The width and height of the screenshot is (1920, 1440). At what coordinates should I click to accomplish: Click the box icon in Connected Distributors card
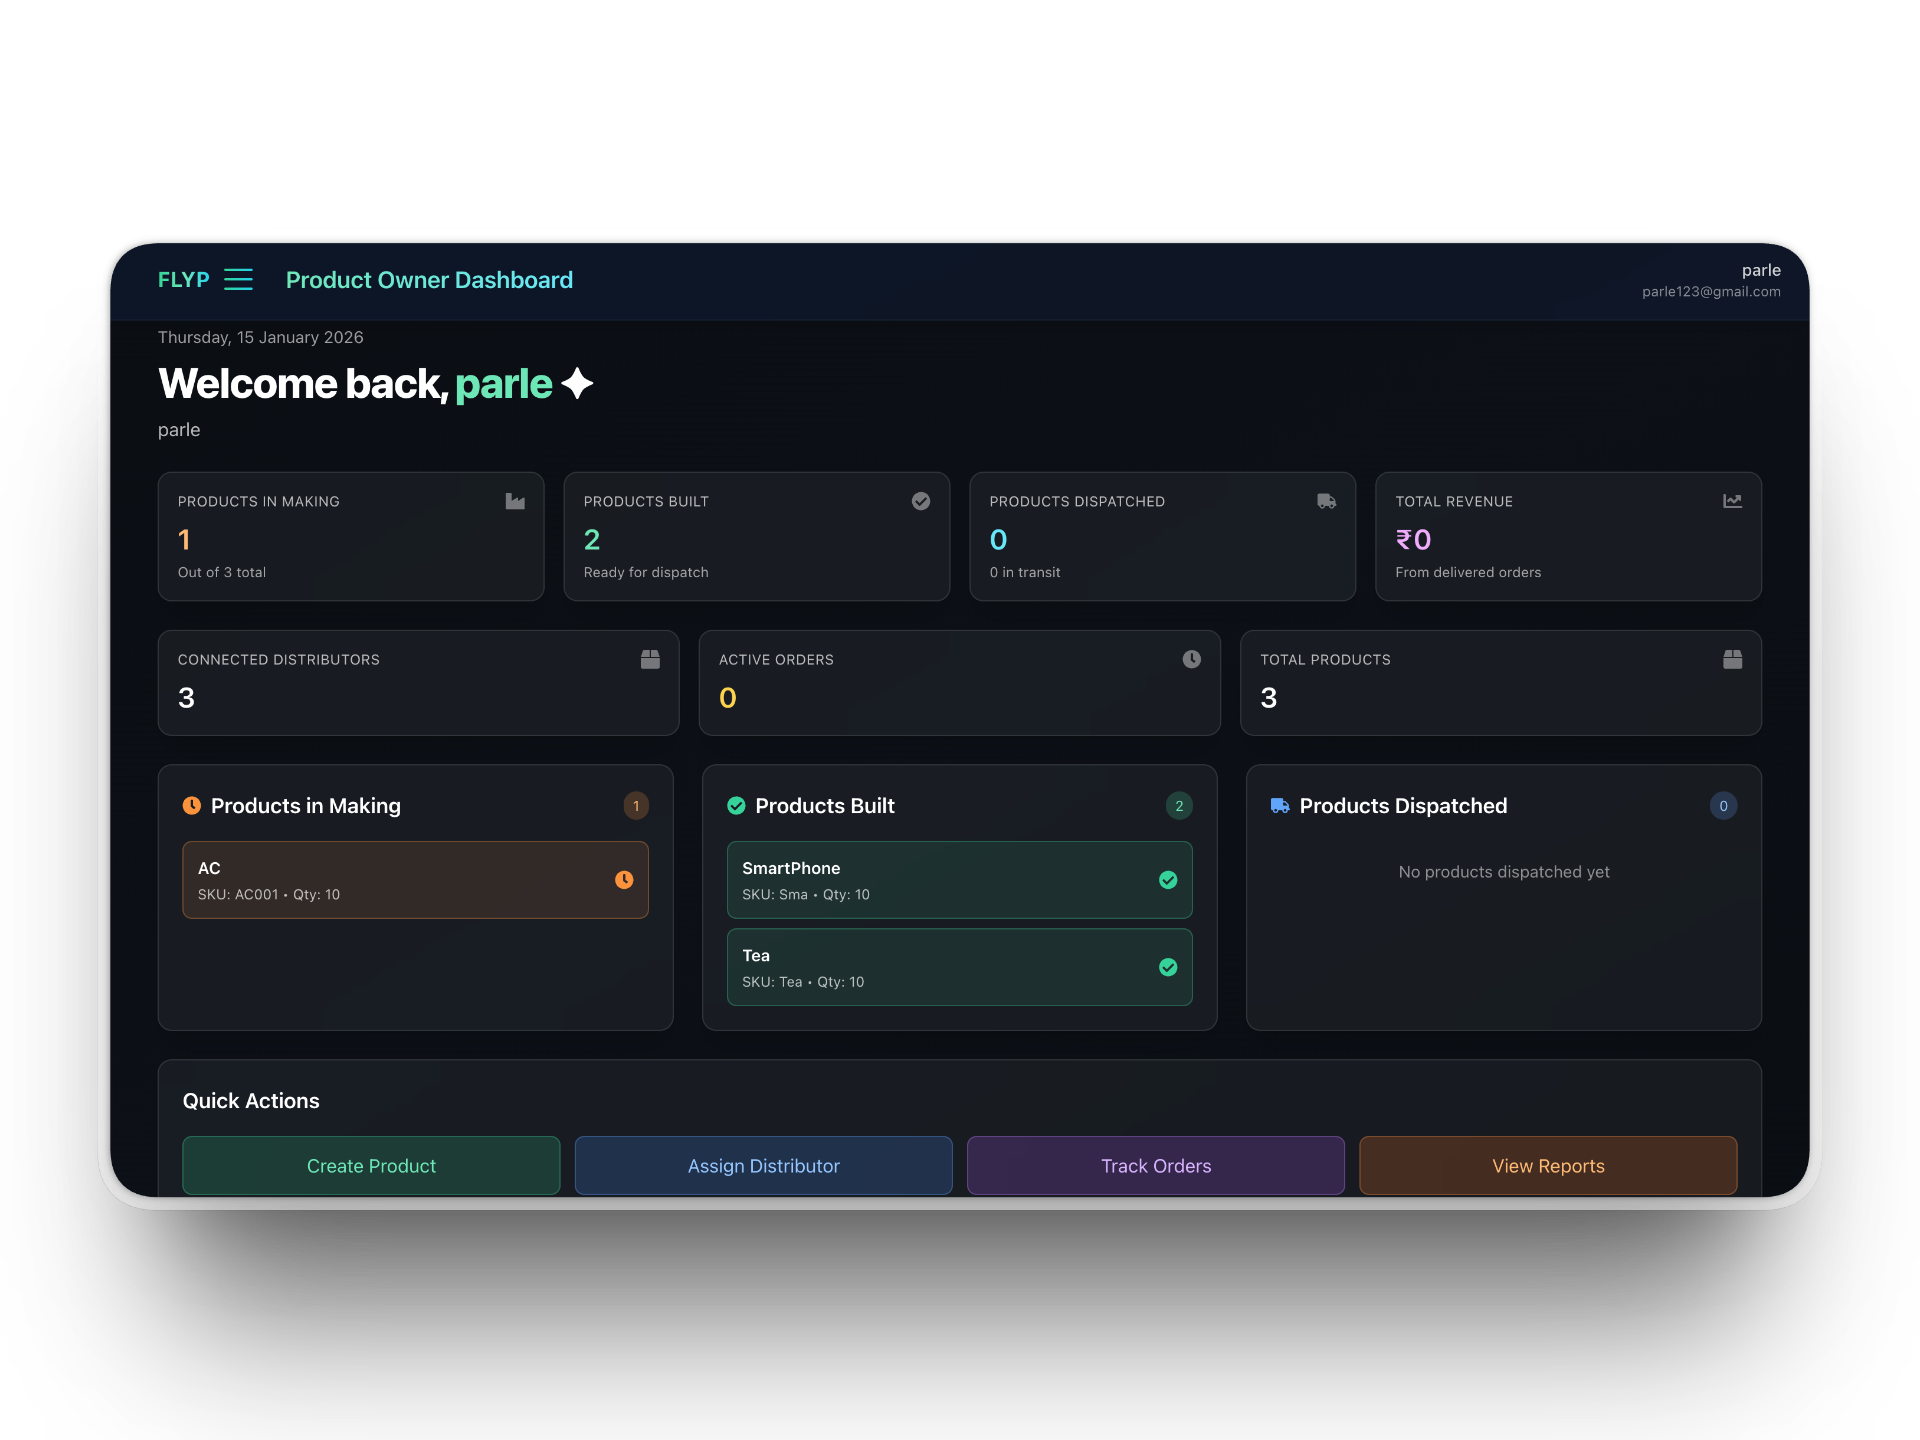tap(650, 659)
